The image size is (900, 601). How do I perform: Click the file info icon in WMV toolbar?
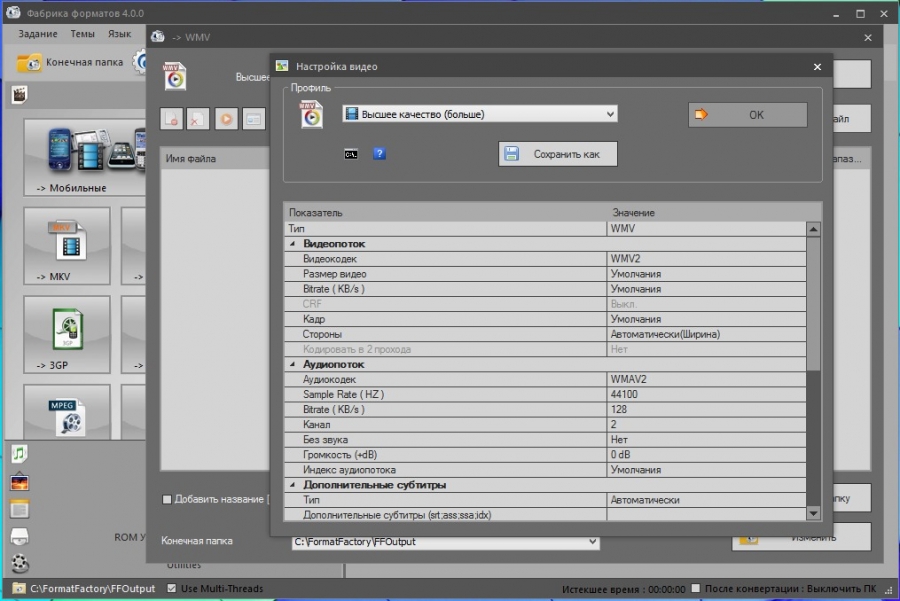click(x=254, y=119)
